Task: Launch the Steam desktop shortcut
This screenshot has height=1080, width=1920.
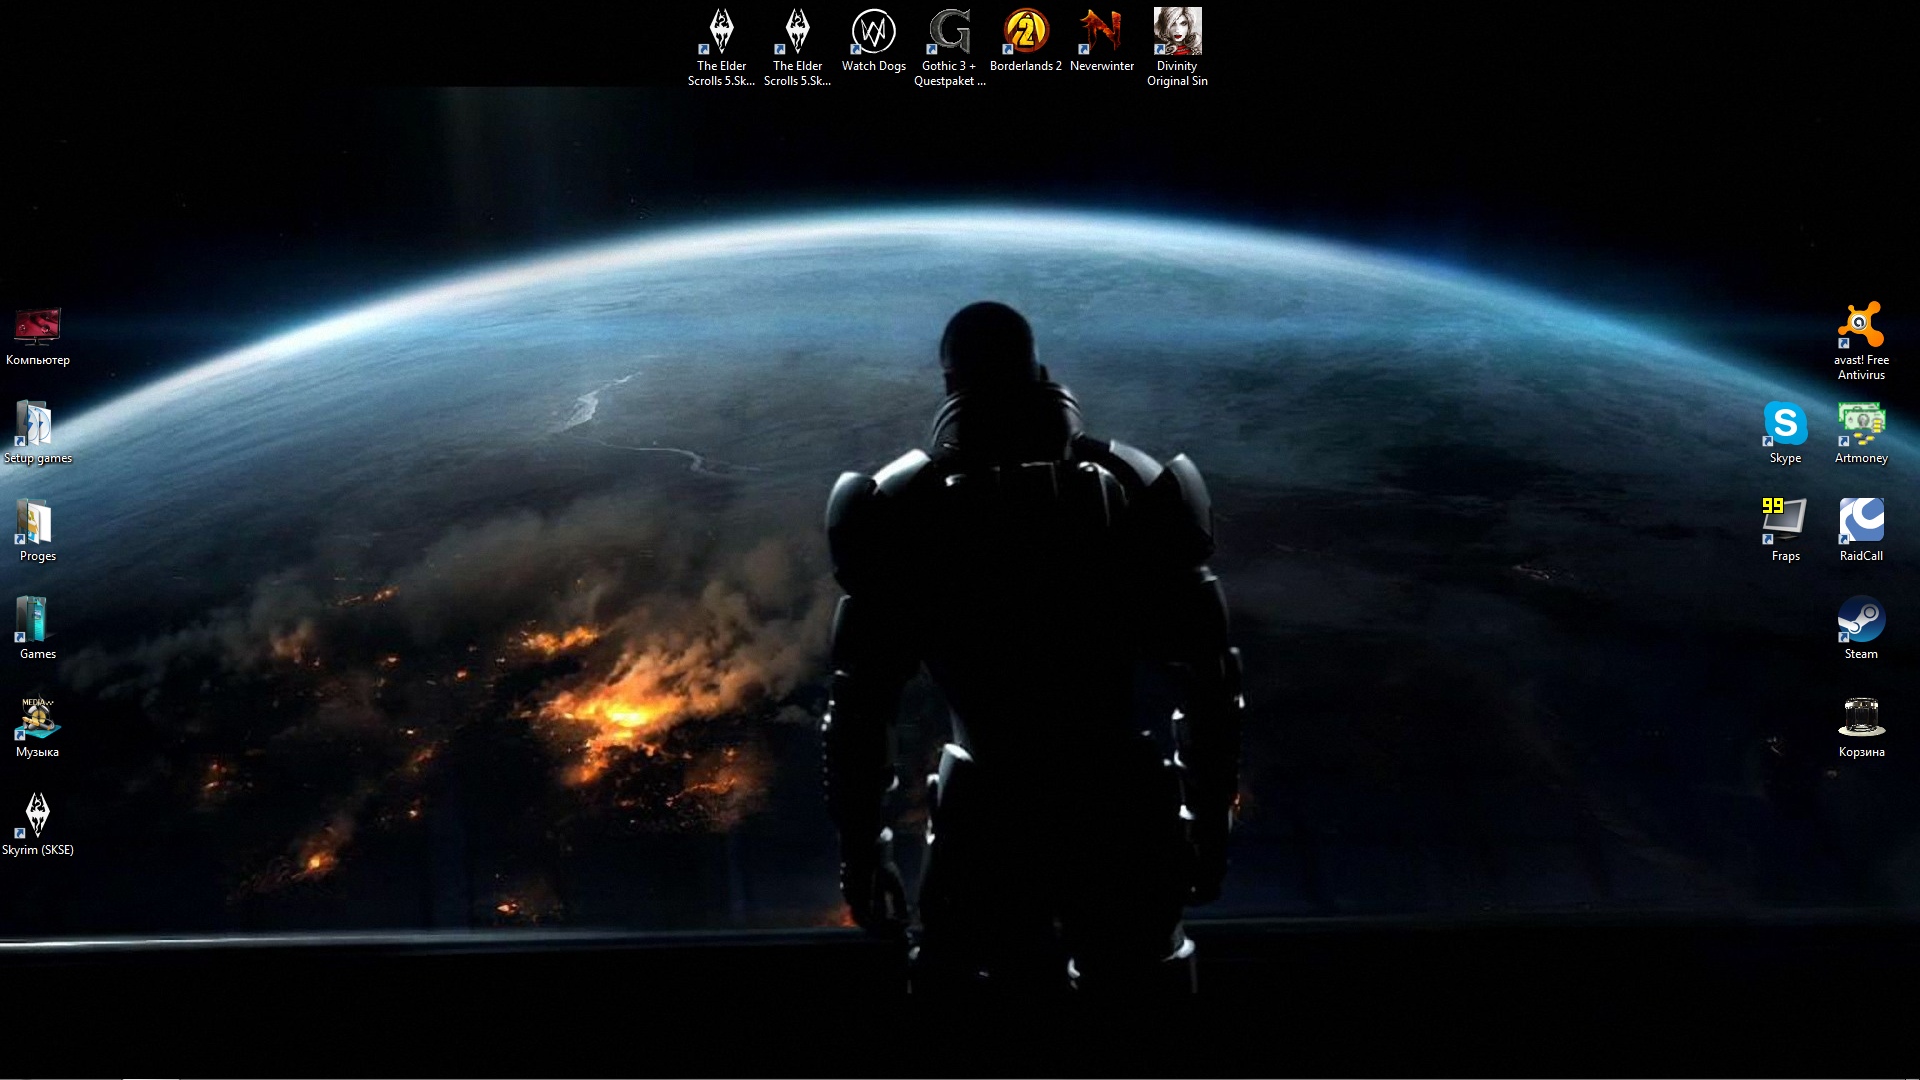Action: (1862, 629)
